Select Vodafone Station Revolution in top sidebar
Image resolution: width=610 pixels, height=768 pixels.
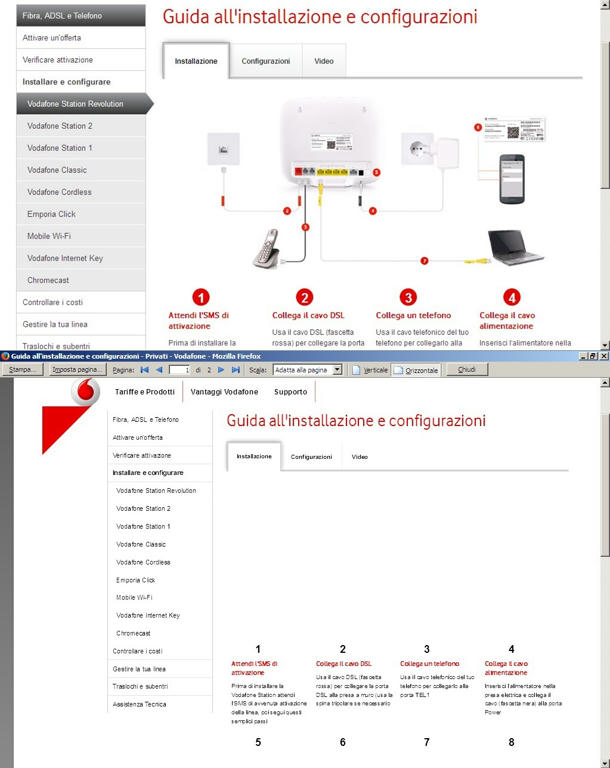coord(83,104)
